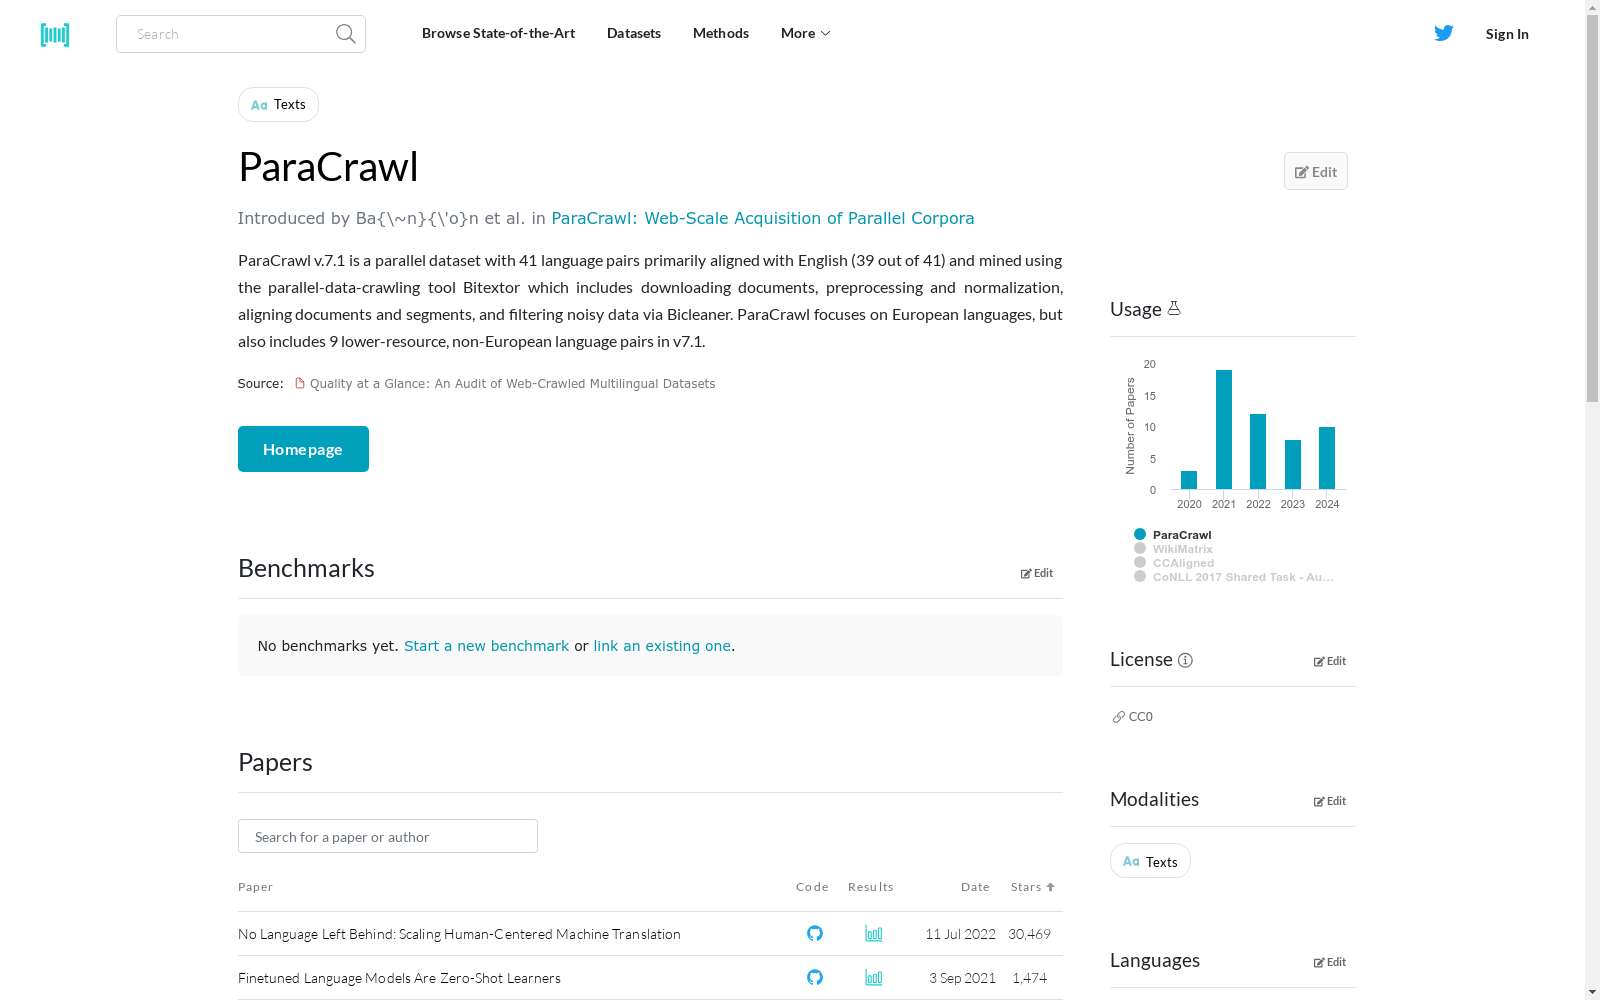Viewport: 1600px width, 1000px height.
Task: Open the Datasets menu item
Action: pyautogui.click(x=633, y=33)
